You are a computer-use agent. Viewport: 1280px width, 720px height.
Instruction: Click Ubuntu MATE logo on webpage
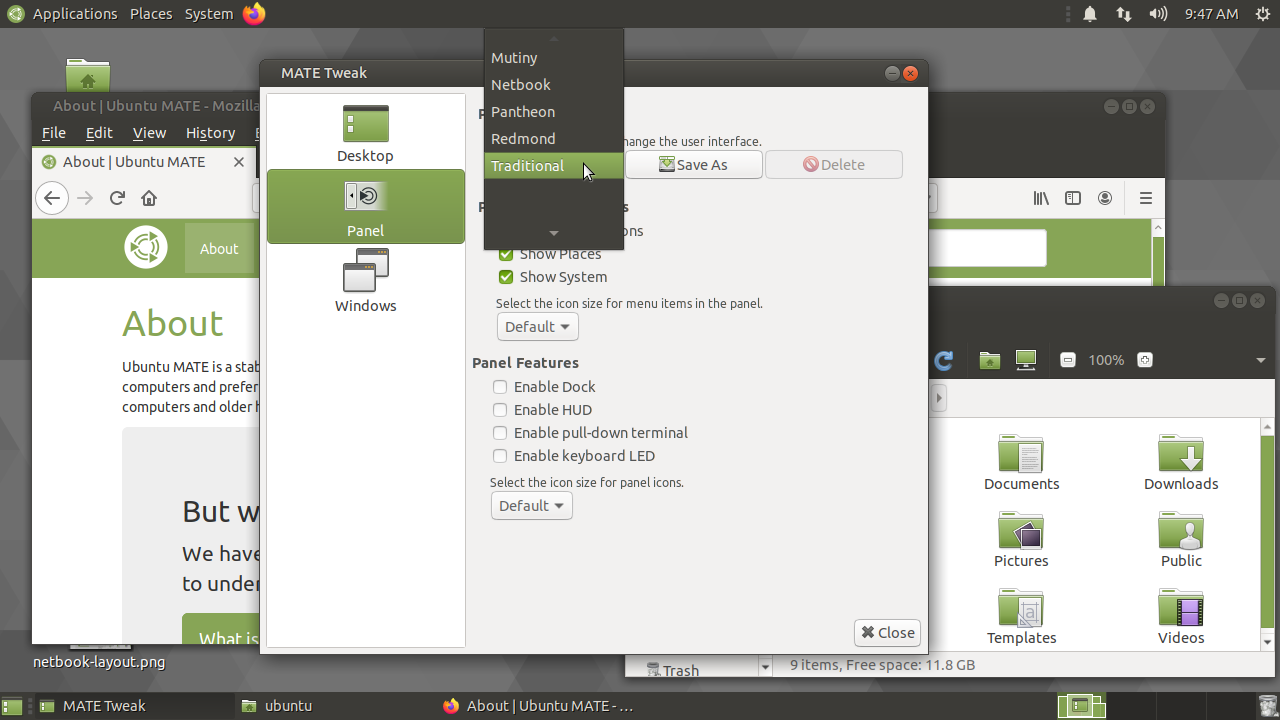[146, 247]
